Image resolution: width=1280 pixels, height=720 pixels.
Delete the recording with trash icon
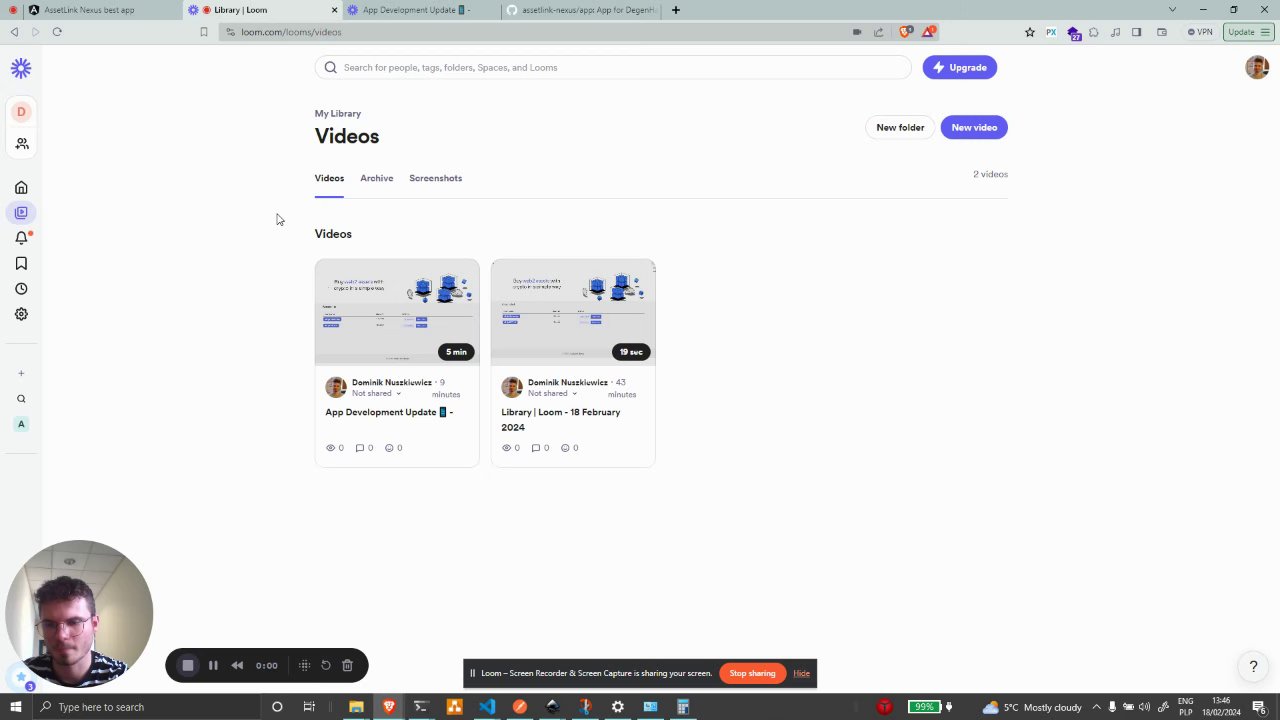(347, 666)
